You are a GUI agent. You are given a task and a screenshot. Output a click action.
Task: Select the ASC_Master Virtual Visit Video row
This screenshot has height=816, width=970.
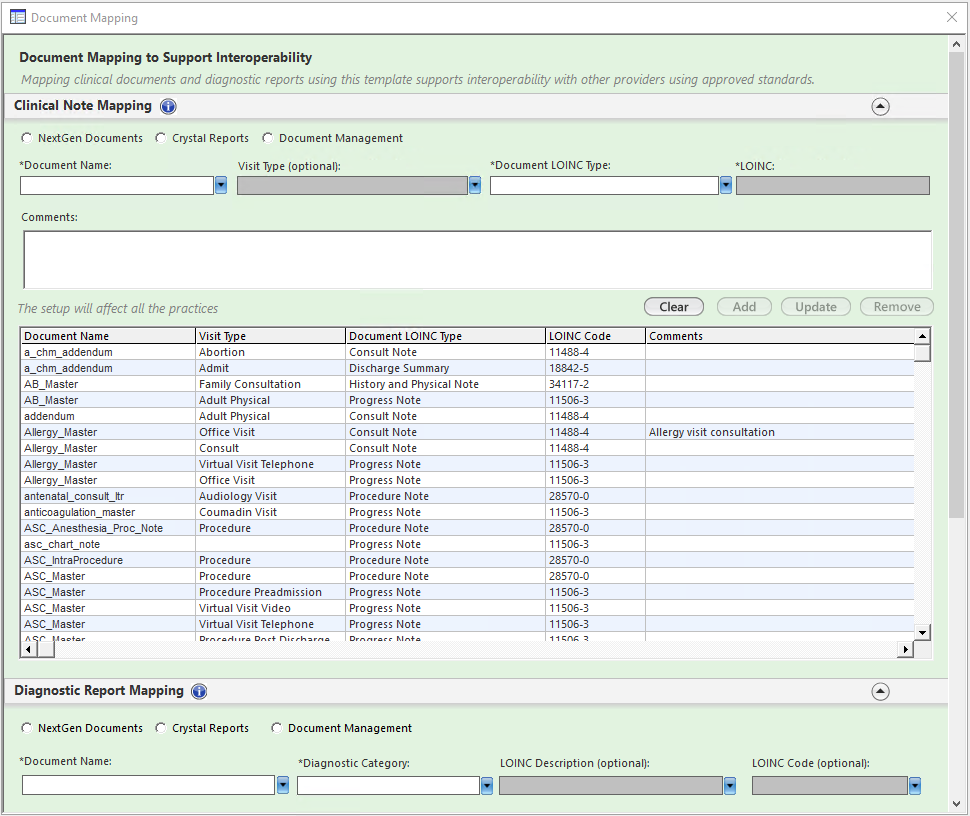tap(467, 608)
